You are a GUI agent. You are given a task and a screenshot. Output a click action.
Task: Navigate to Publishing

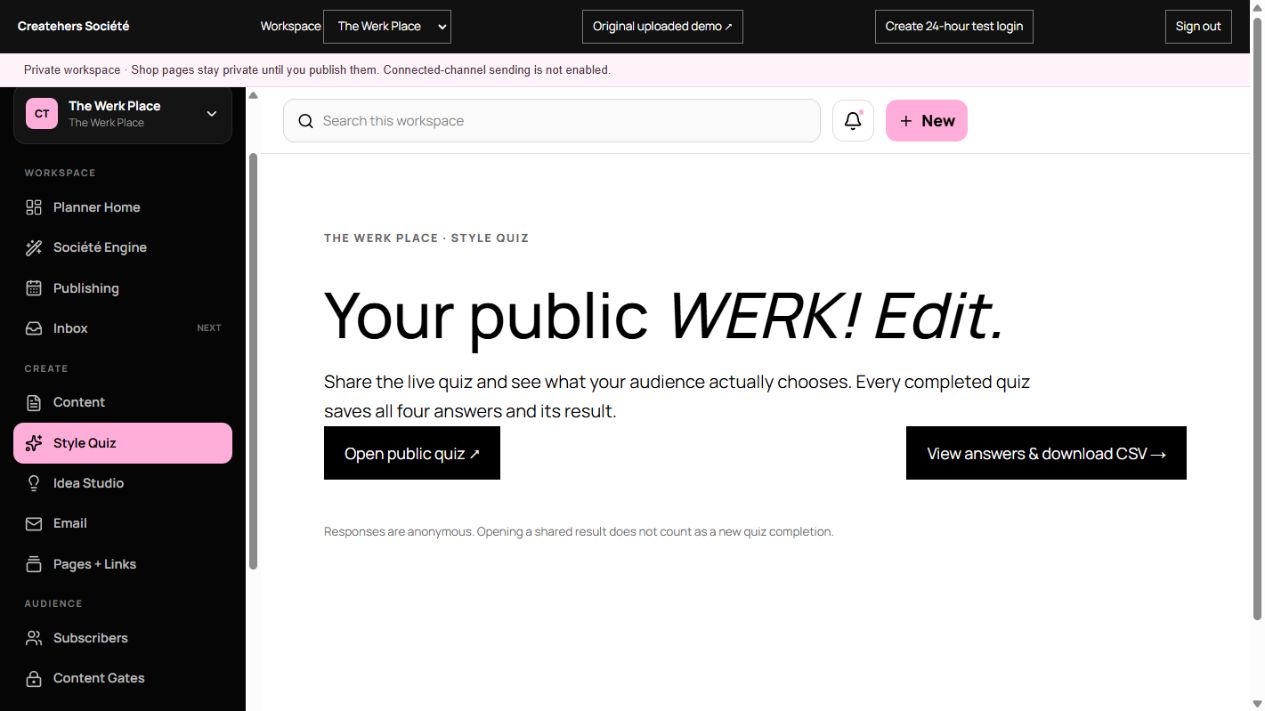(x=123, y=288)
